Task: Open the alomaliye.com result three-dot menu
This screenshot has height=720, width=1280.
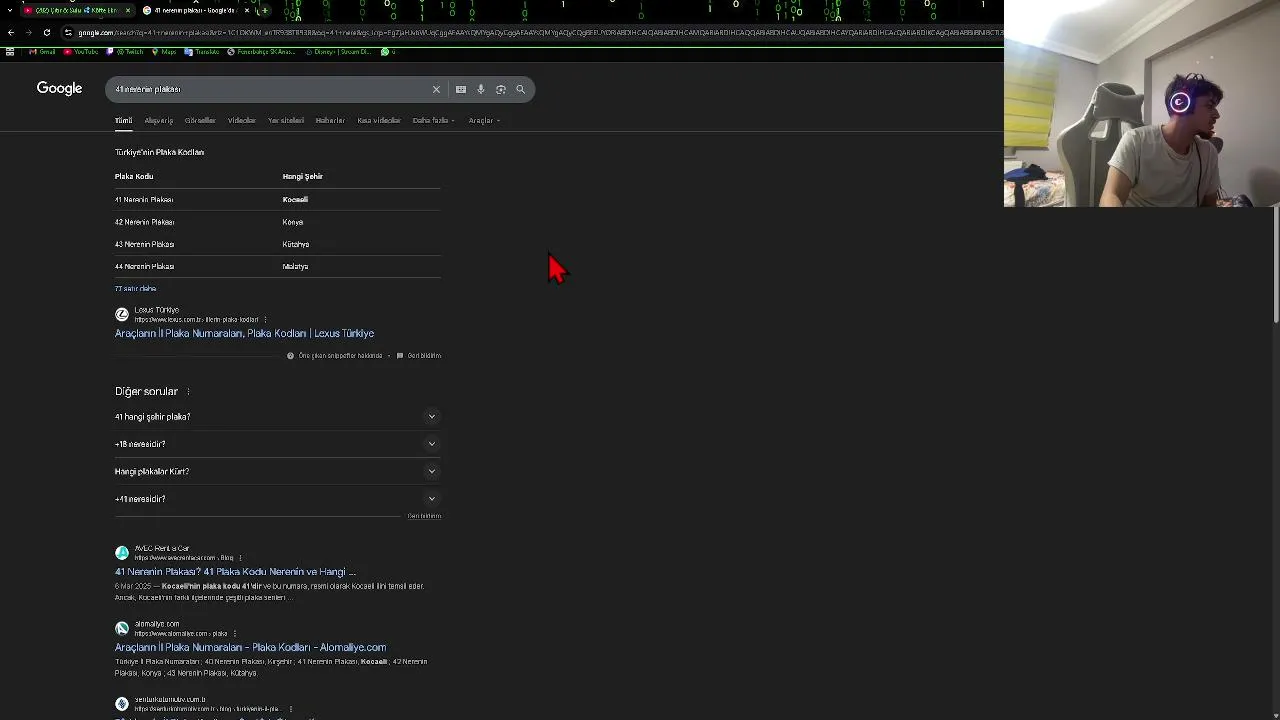Action: click(x=235, y=634)
